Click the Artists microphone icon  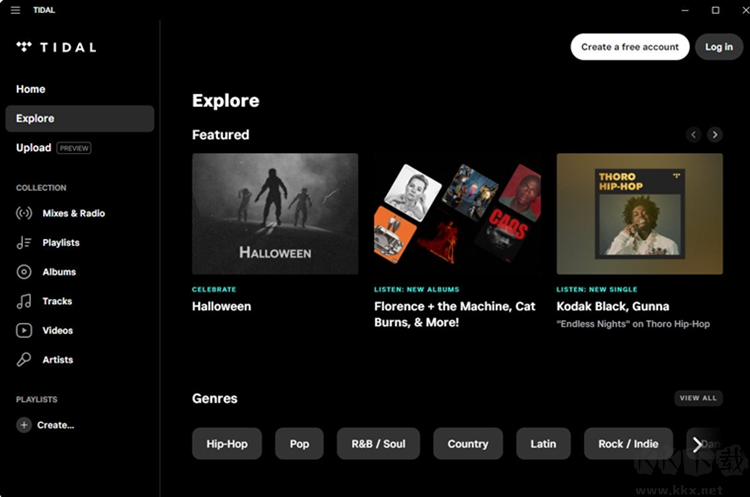pyautogui.click(x=24, y=359)
